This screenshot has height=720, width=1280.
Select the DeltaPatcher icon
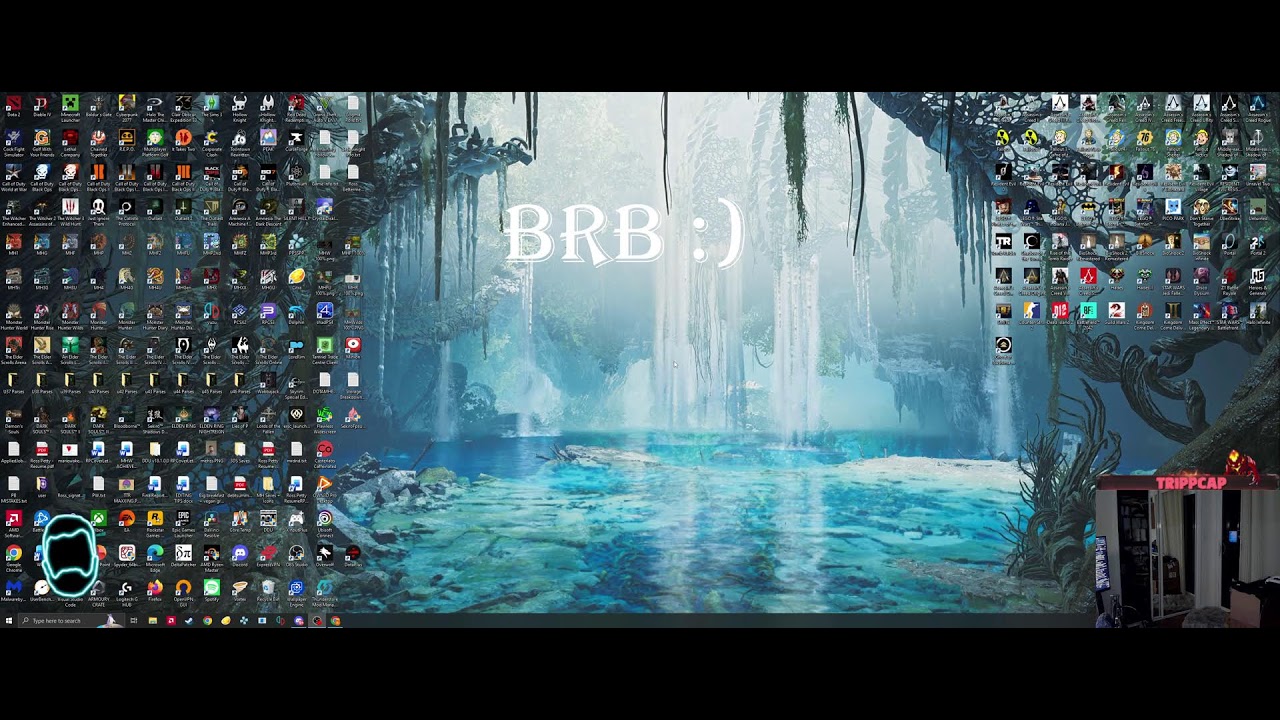point(183,556)
